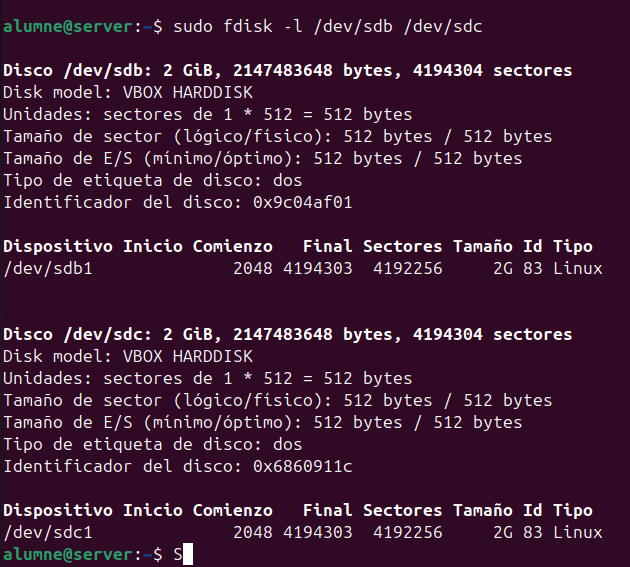
Task: Click the Dispositivo column header above /dev/sdc1
Action: click(x=58, y=509)
